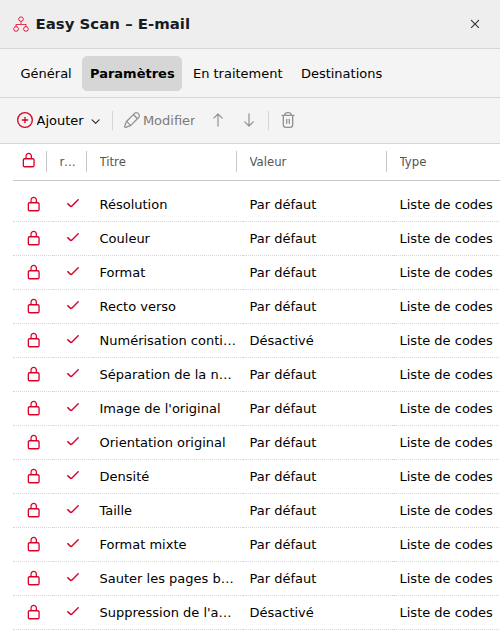500x638 pixels.
Task: Toggle the checkmark in Couleur row
Action: point(73,237)
